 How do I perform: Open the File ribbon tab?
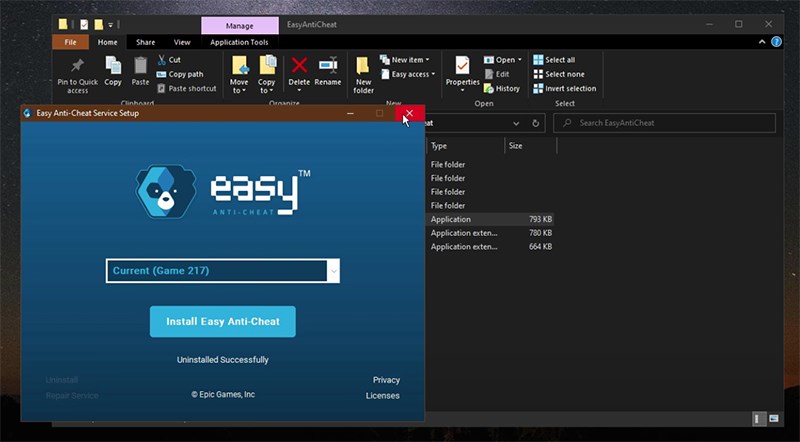point(70,42)
